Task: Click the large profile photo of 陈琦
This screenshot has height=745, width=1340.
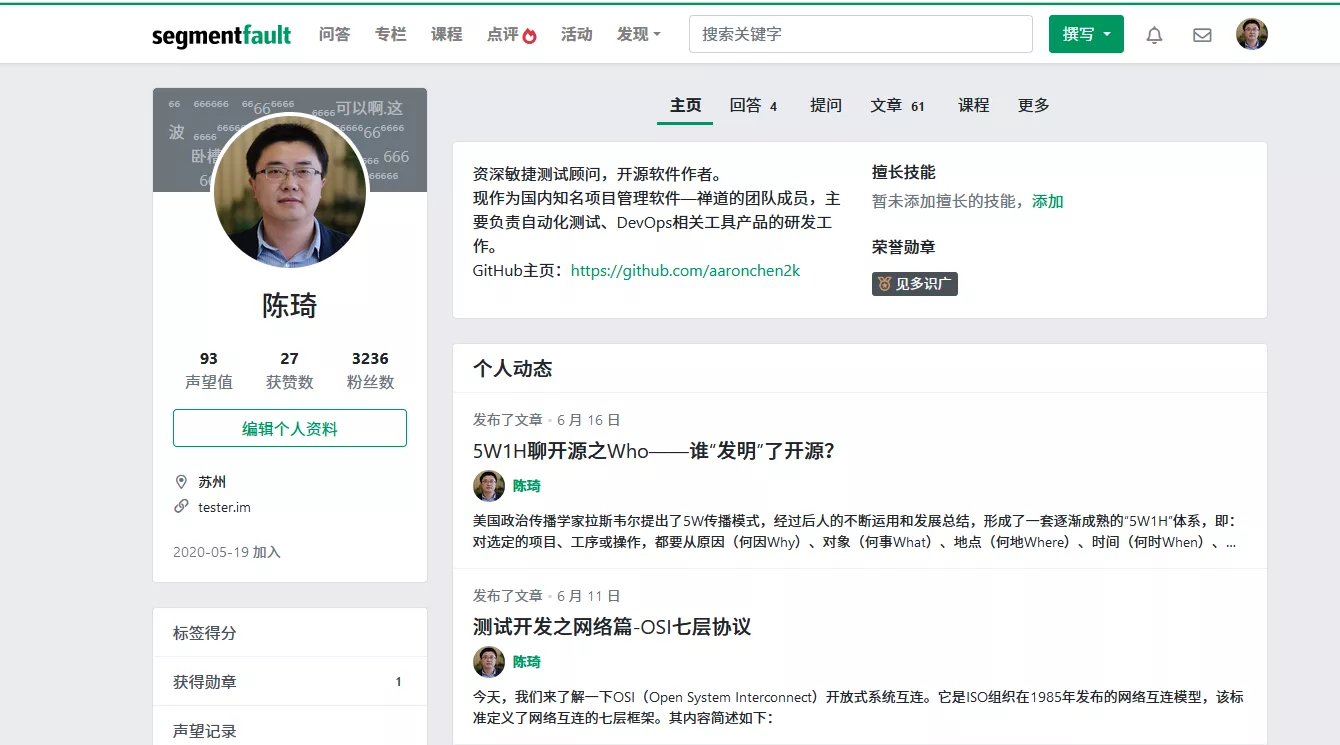Action: pyautogui.click(x=290, y=191)
